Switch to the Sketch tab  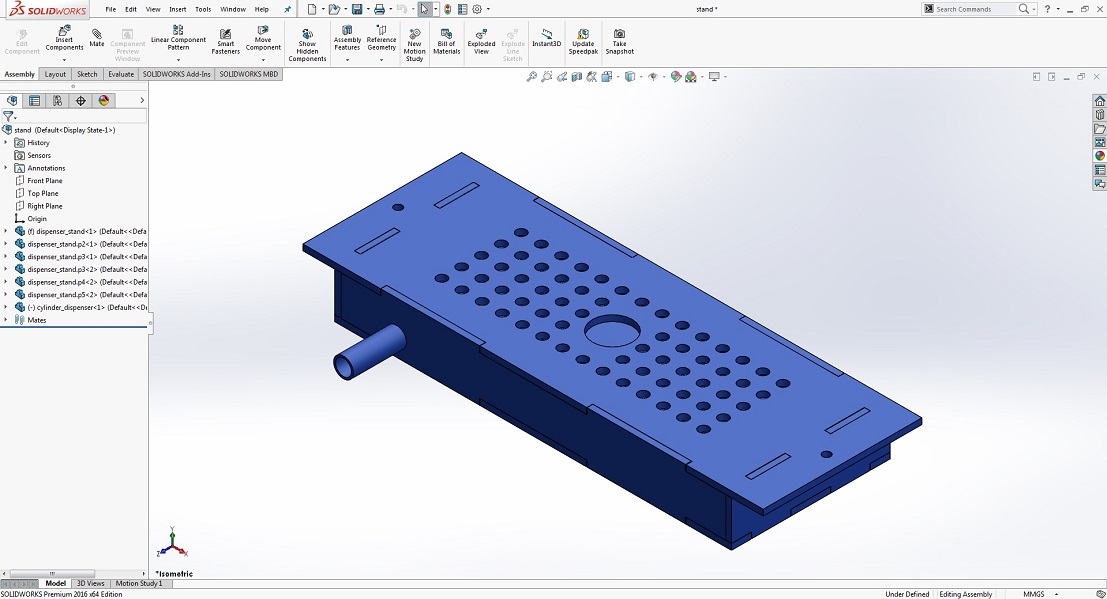click(x=87, y=74)
